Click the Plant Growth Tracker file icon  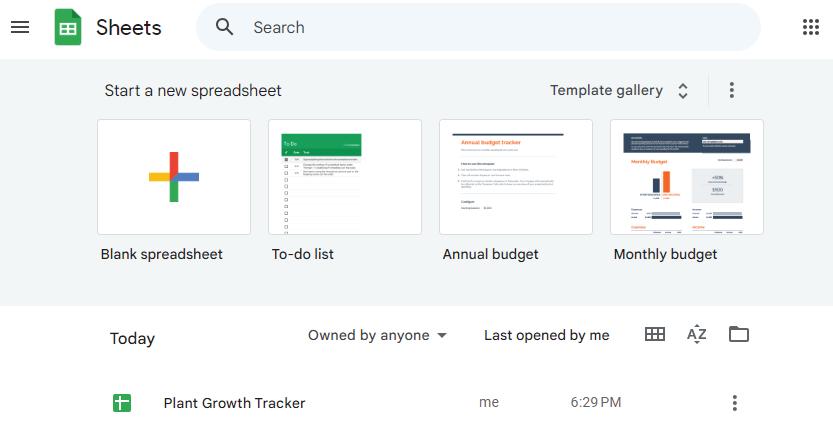(122, 403)
